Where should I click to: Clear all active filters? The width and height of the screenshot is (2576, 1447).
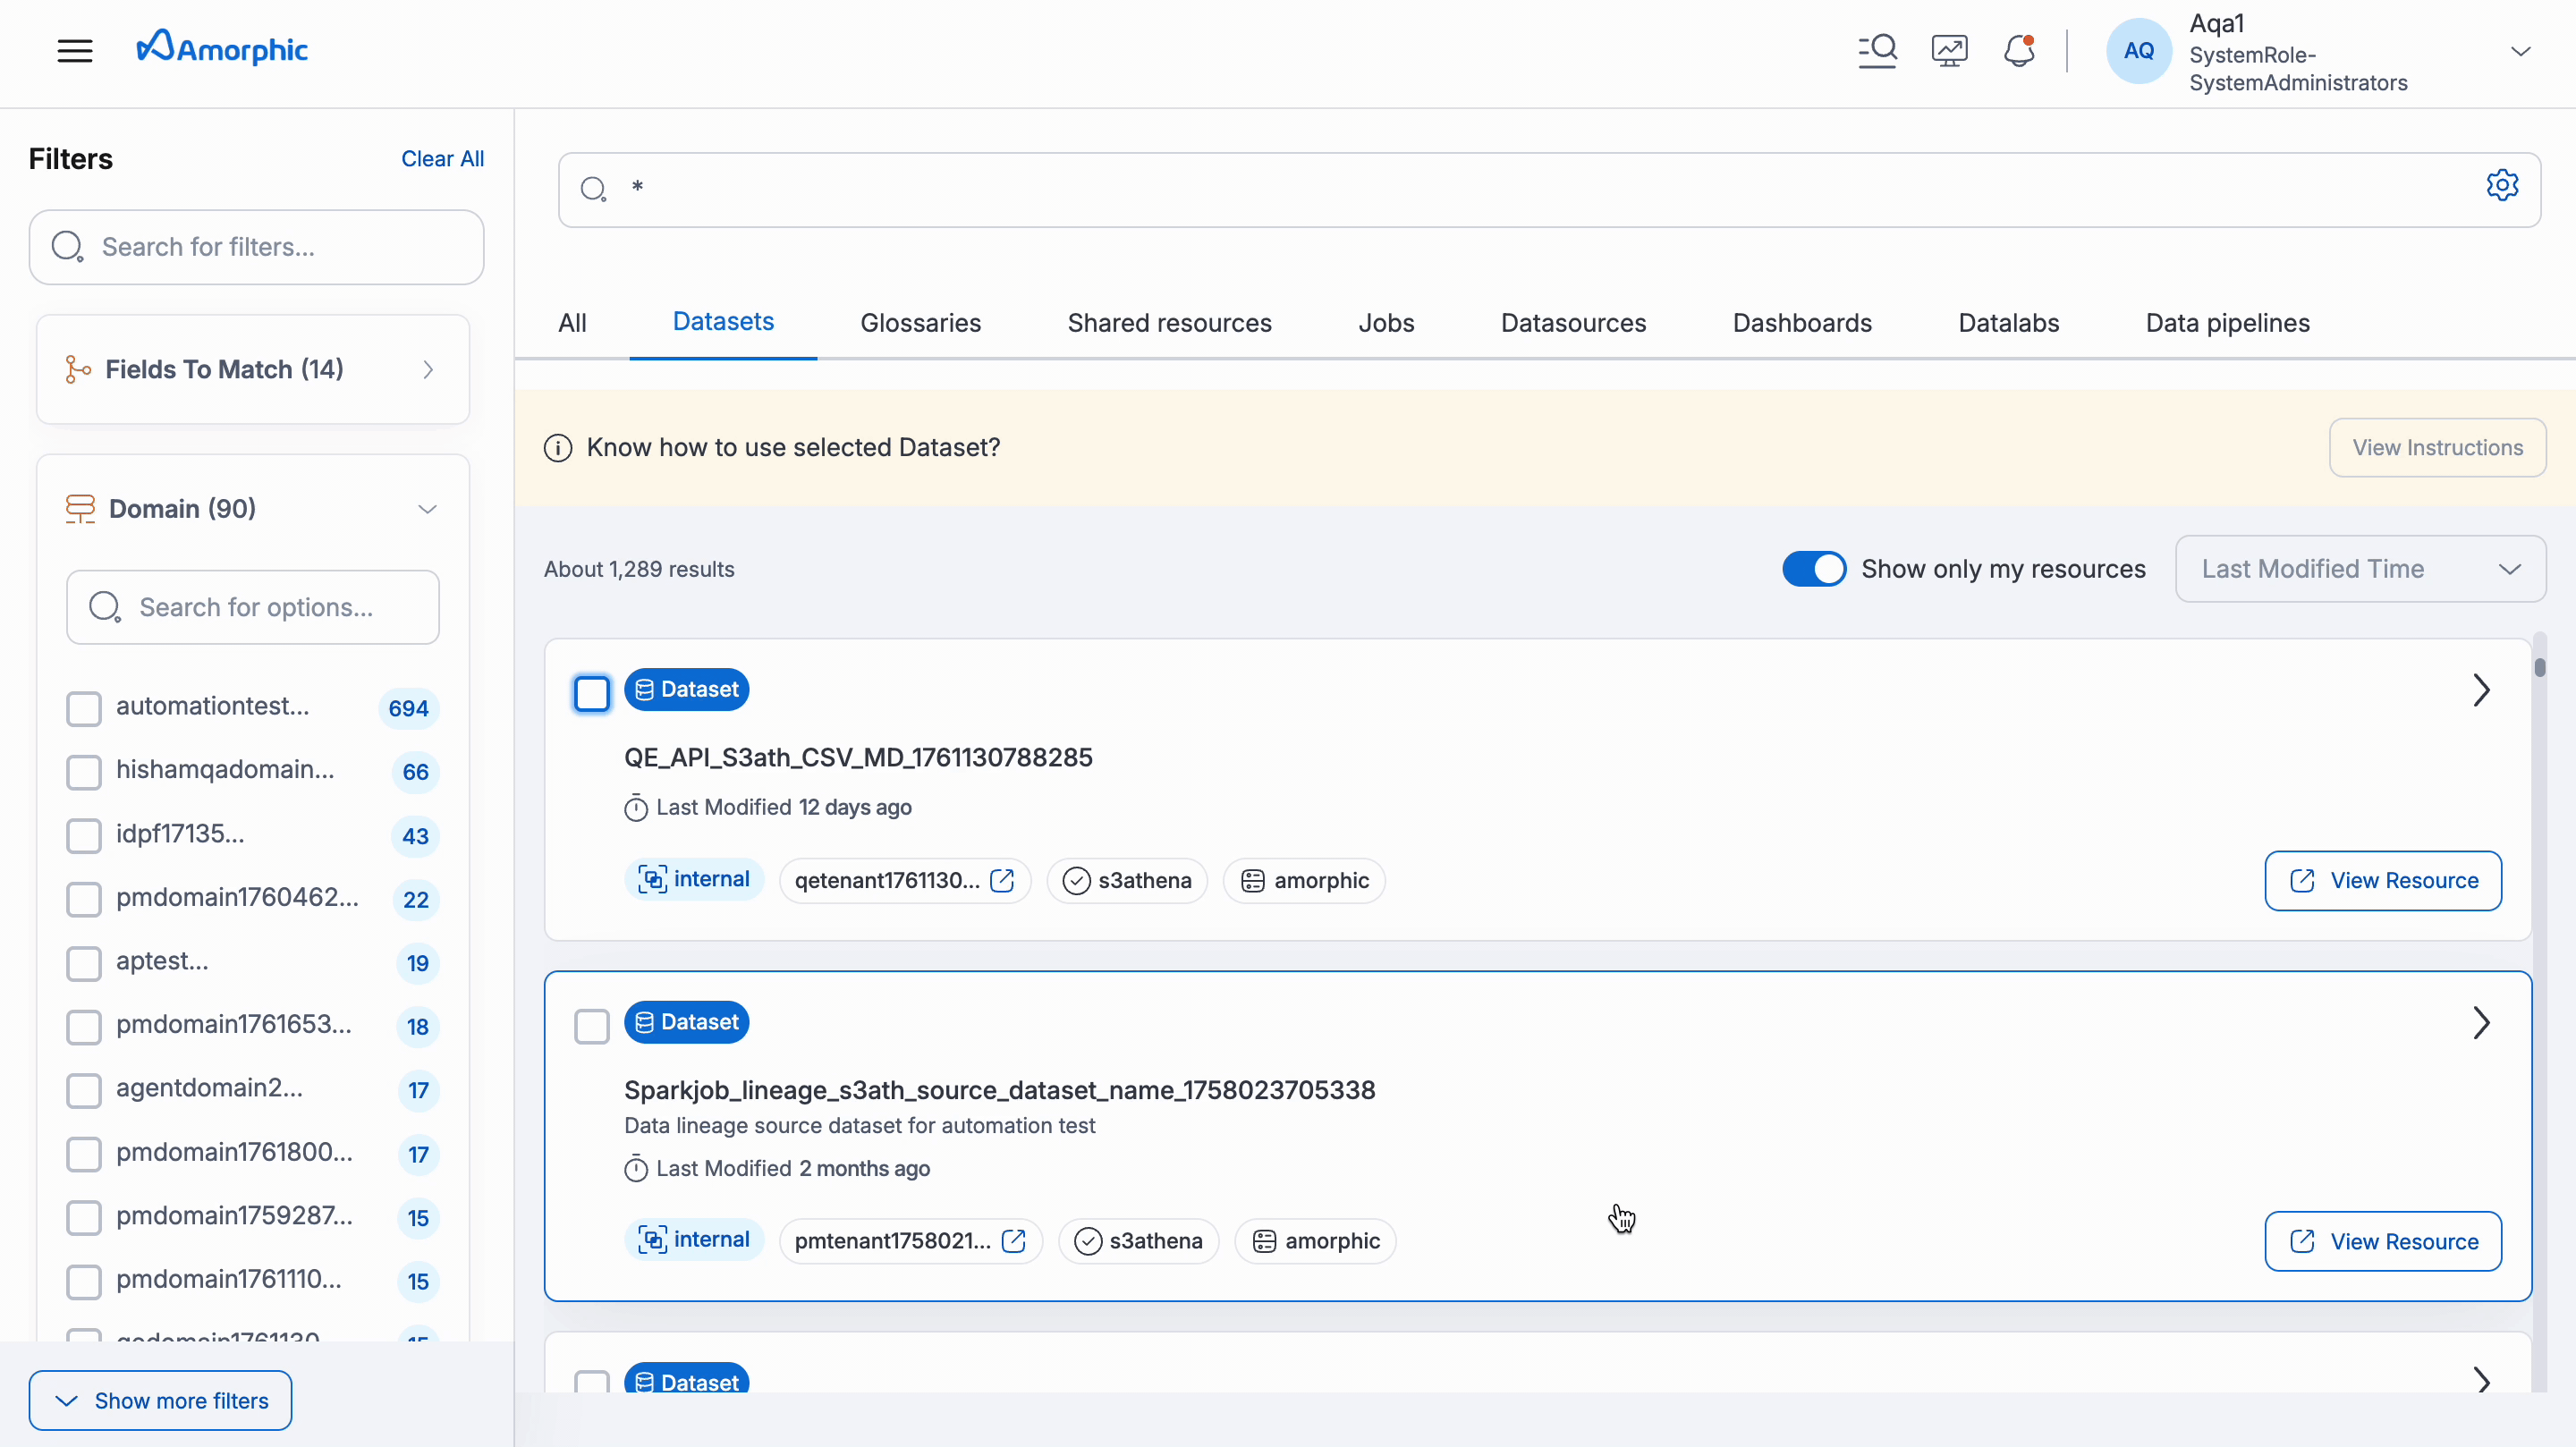point(442,158)
